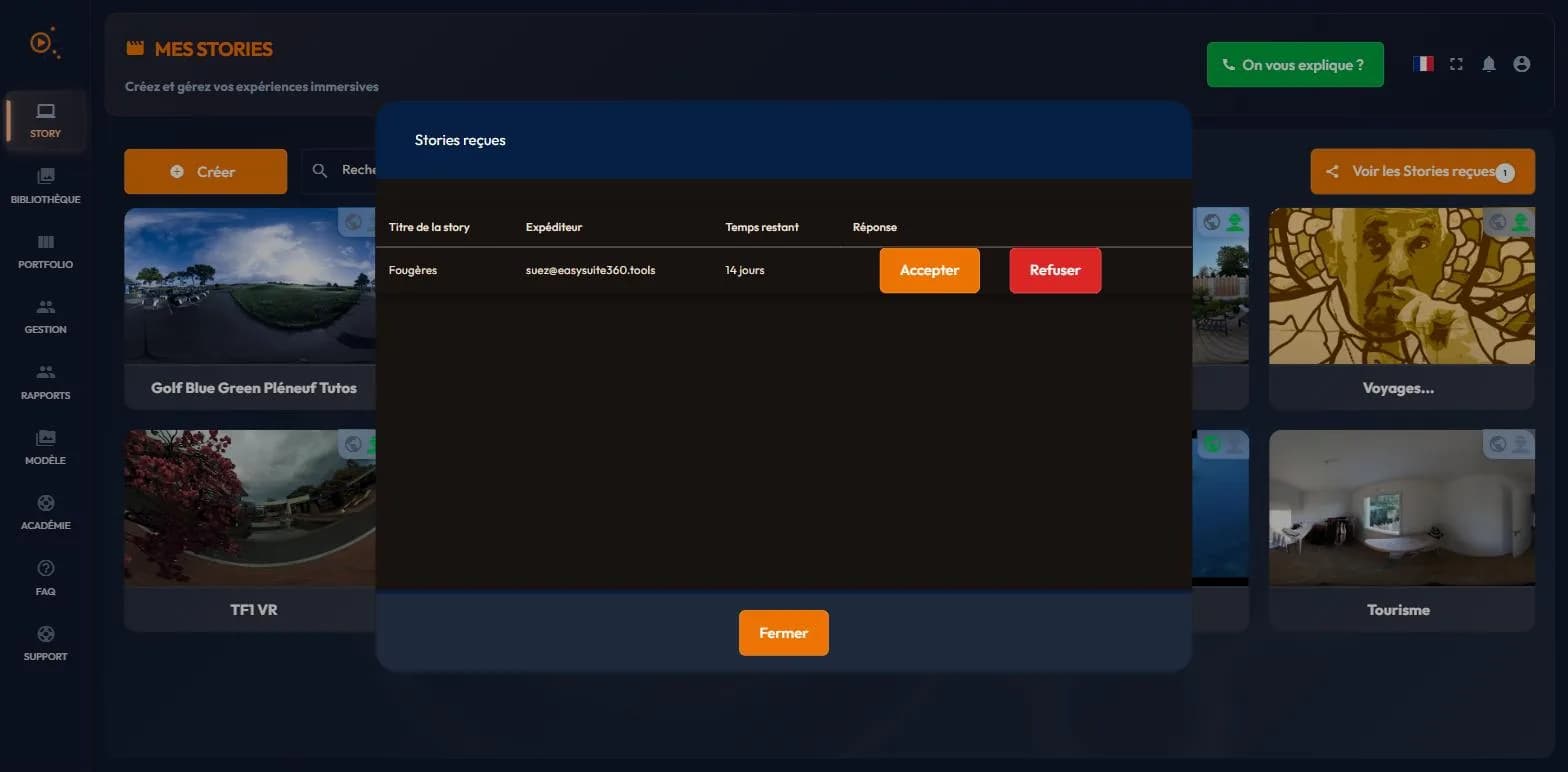The image size is (1568, 772).
Task: Click the TF1 VR card title
Action: [253, 609]
